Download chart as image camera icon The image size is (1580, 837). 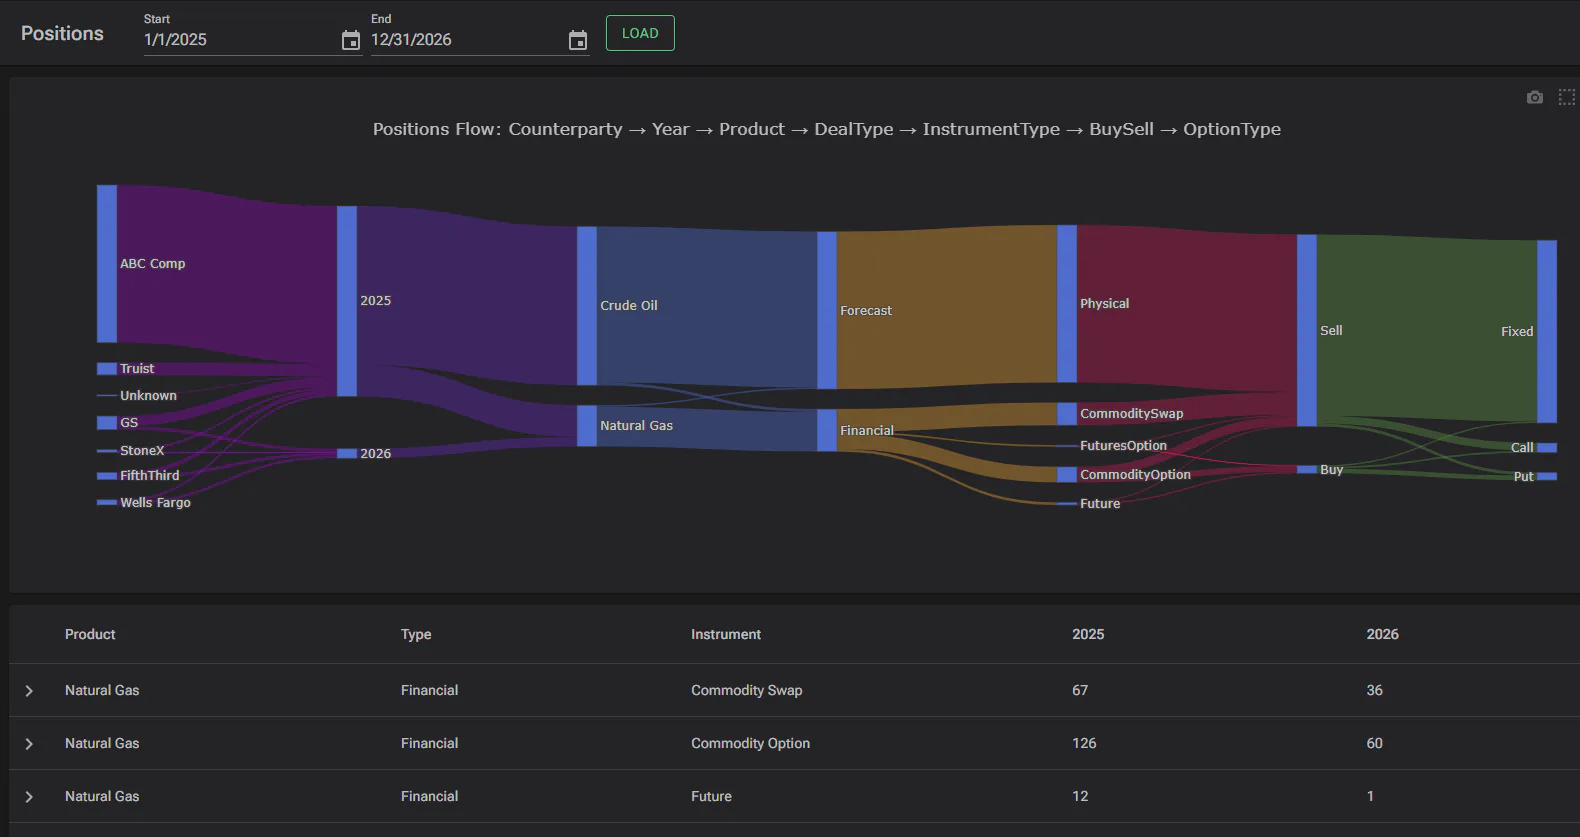point(1535,97)
